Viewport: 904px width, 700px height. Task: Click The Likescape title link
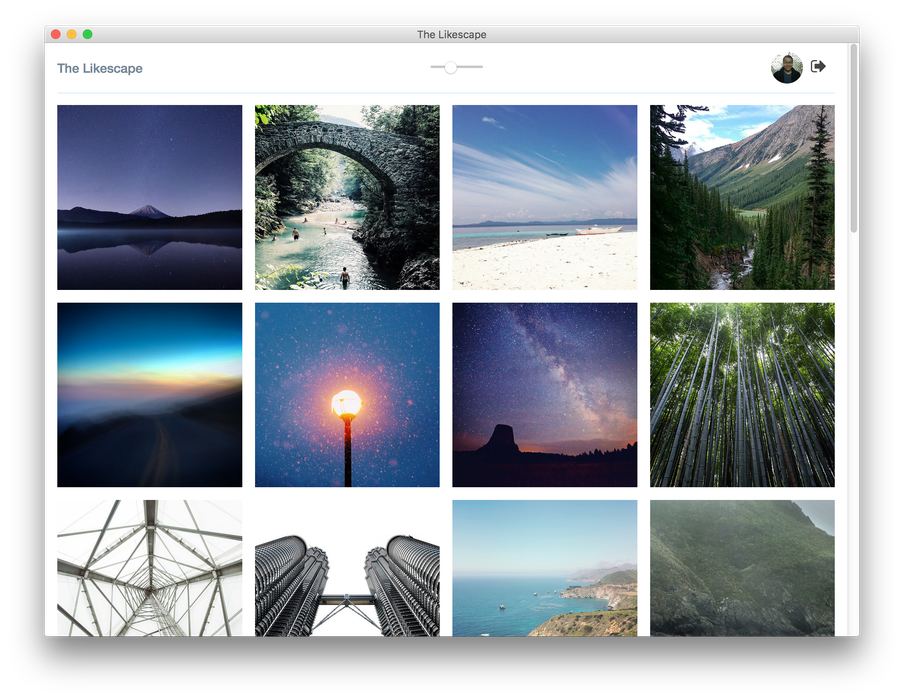click(x=100, y=69)
